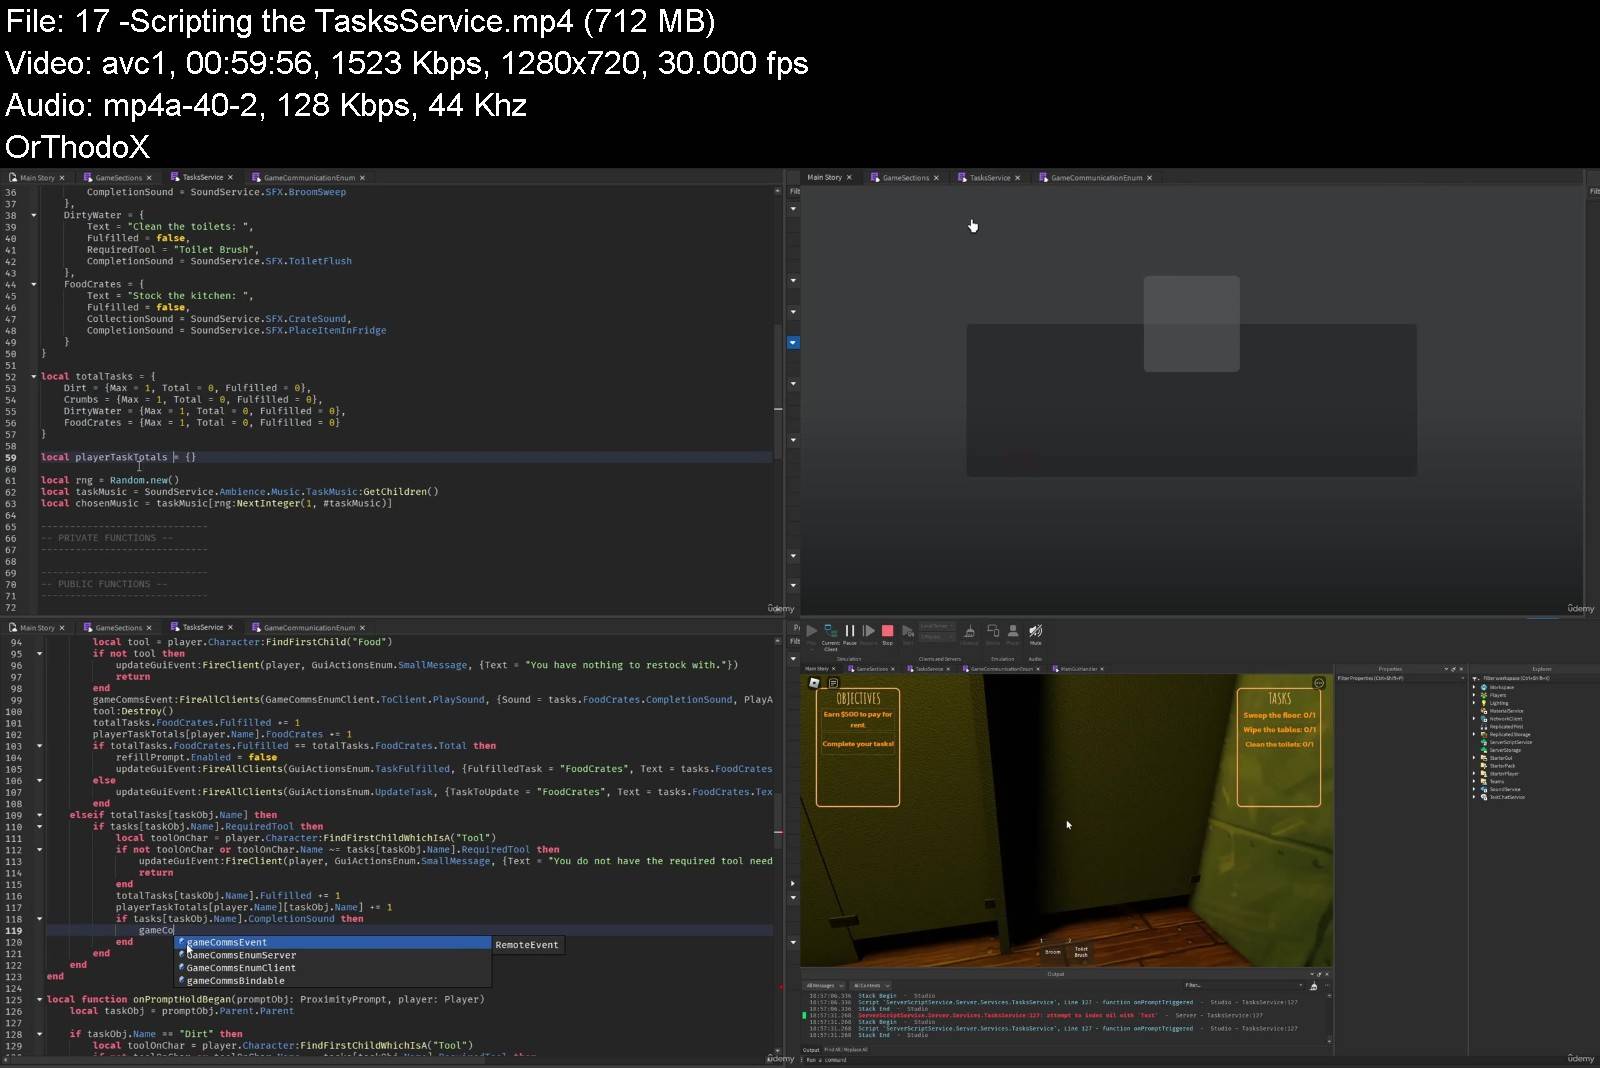Image resolution: width=1600 pixels, height=1068 pixels.
Task: Click the Resume simulation icon
Action: coord(868,631)
